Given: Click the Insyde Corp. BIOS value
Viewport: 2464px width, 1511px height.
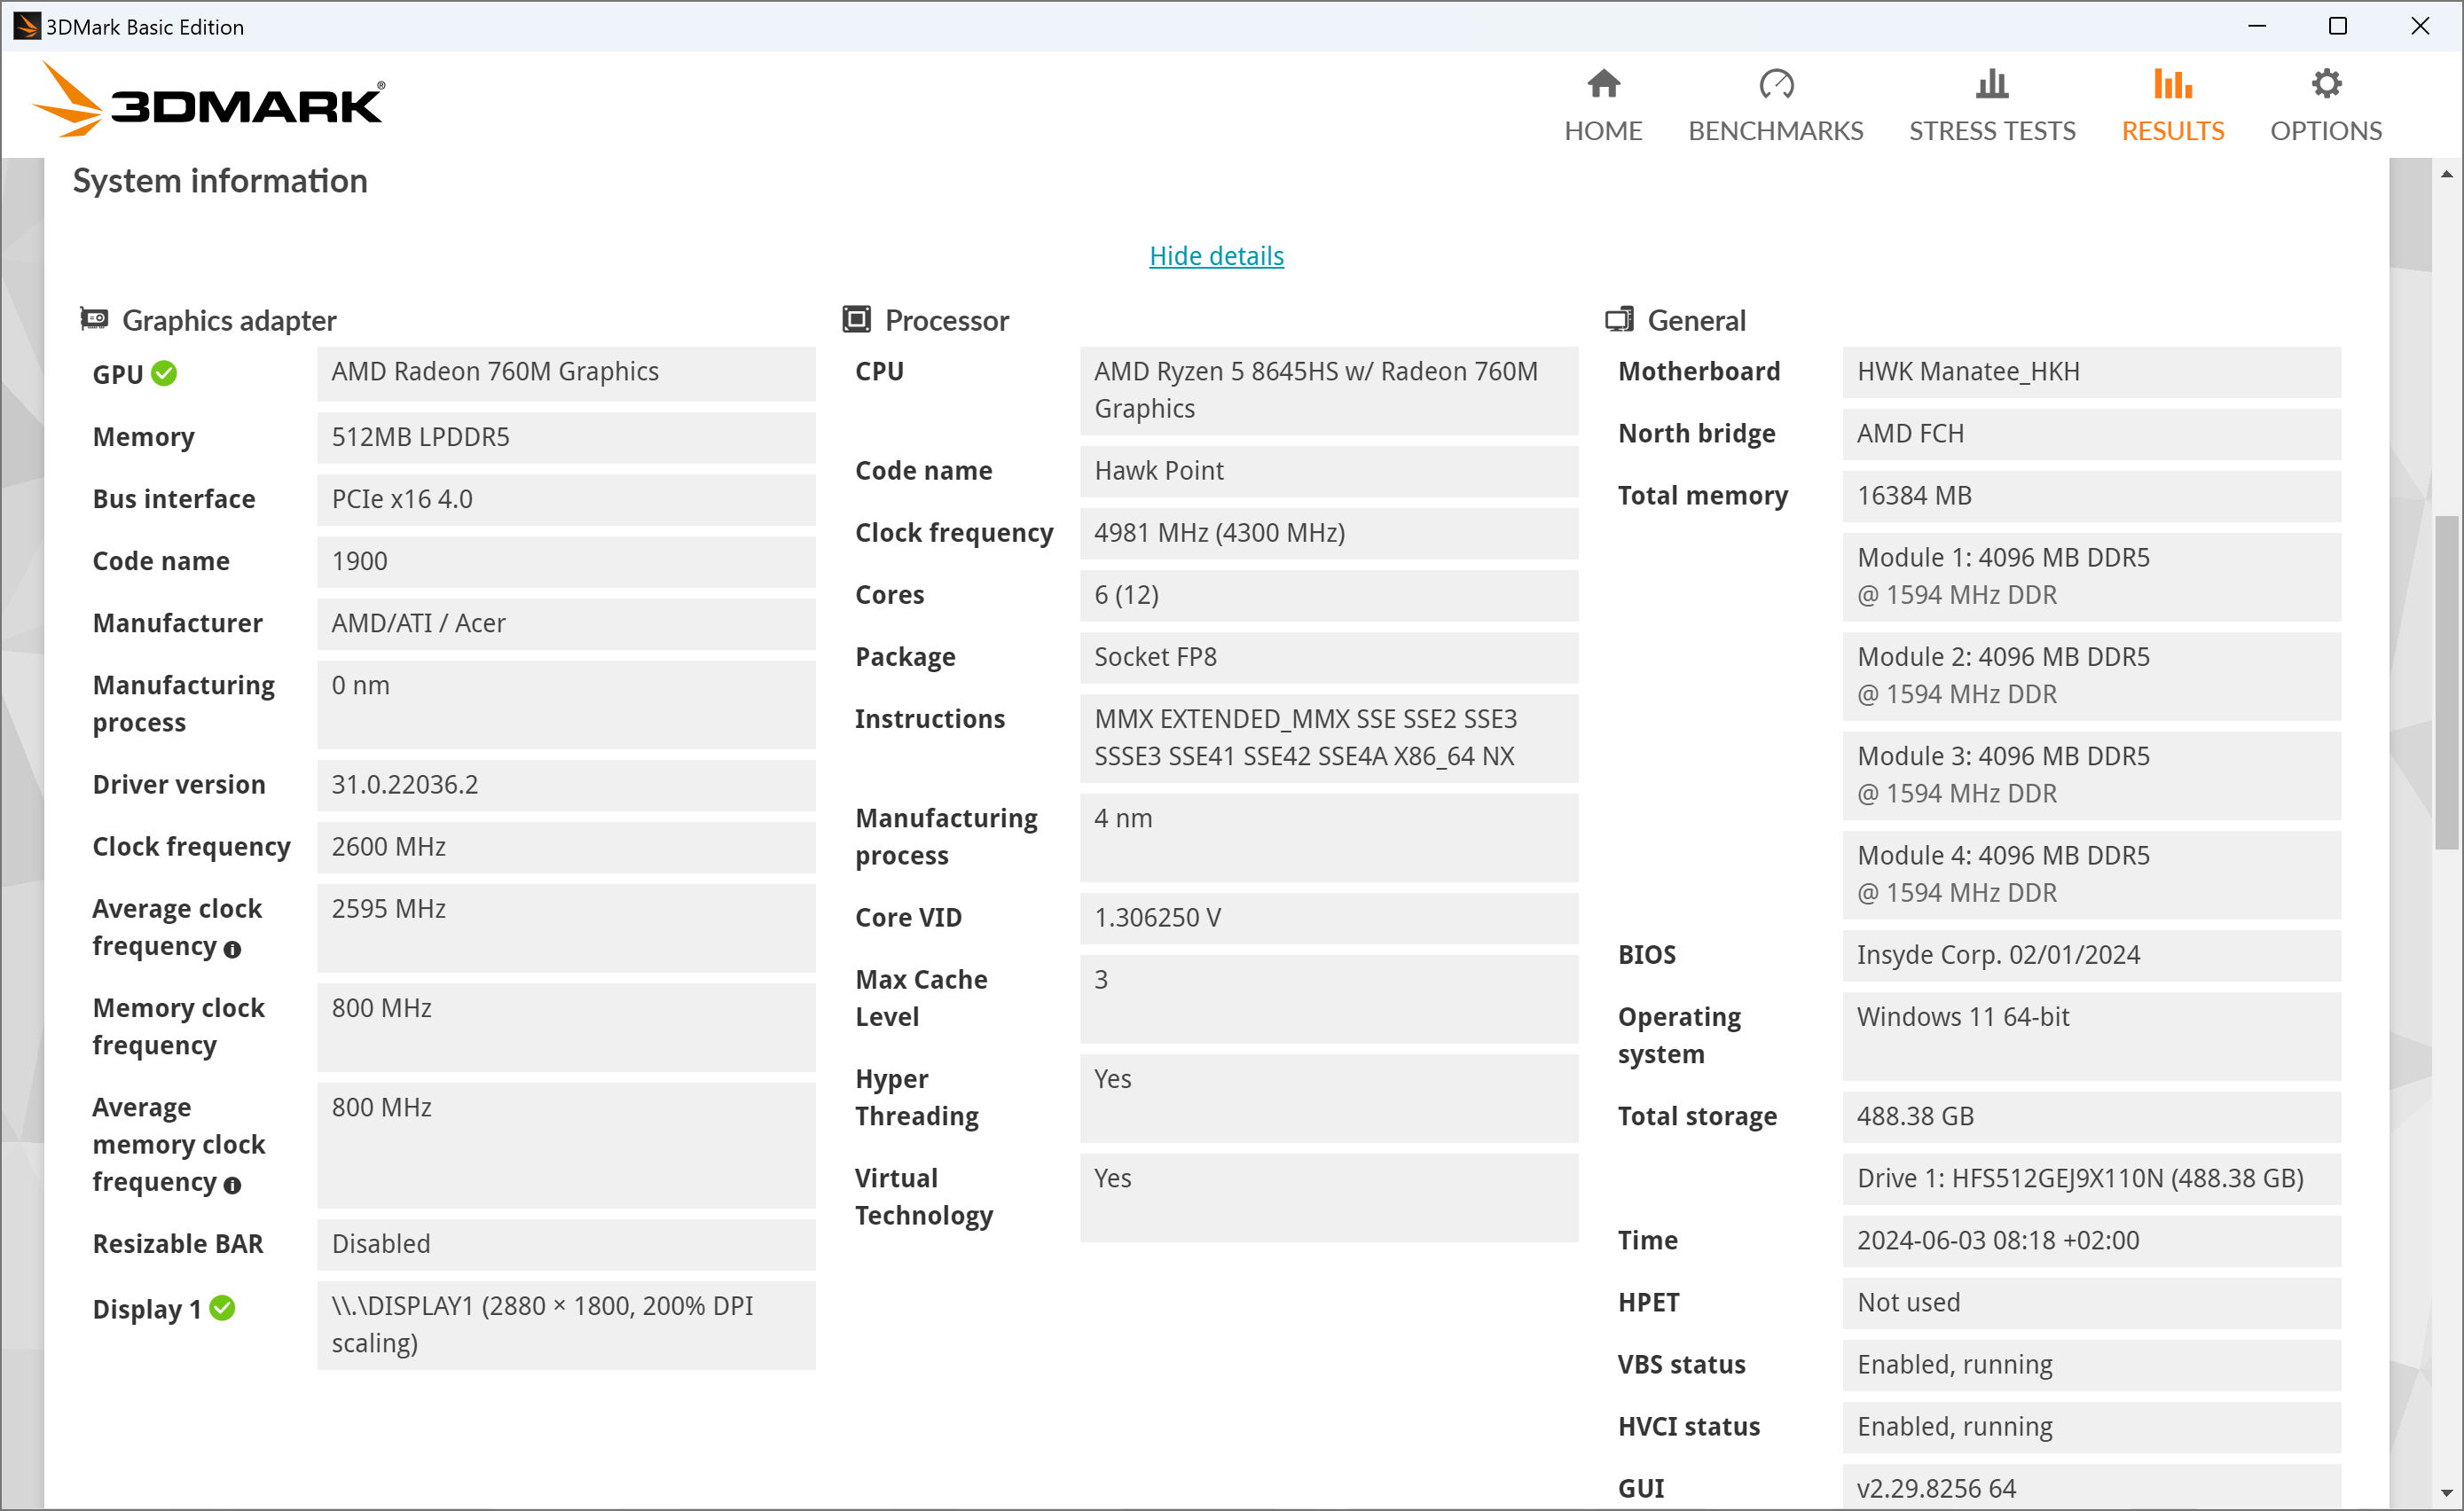Looking at the screenshot, I should pos(2092,955).
